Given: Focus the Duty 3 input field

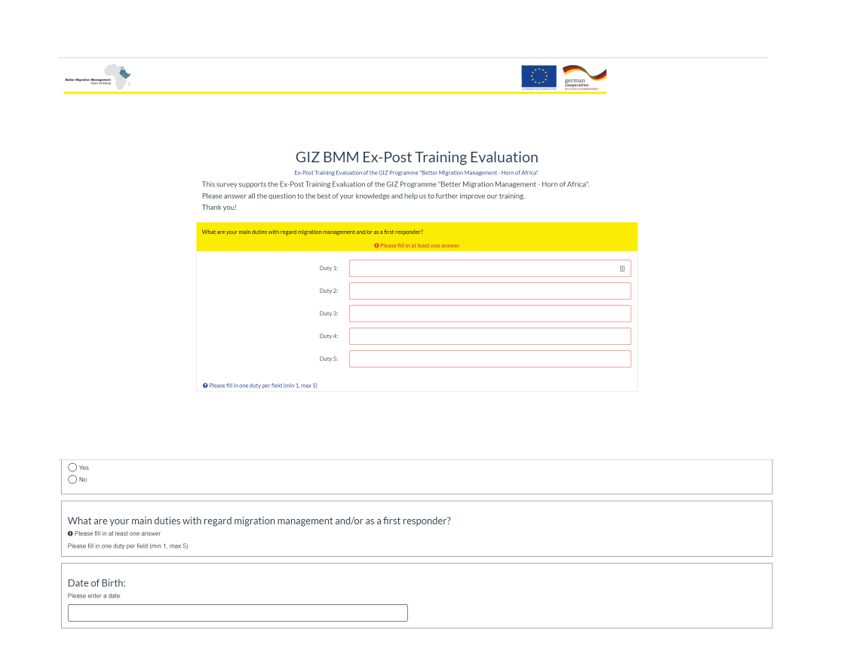Looking at the screenshot, I should [490, 313].
